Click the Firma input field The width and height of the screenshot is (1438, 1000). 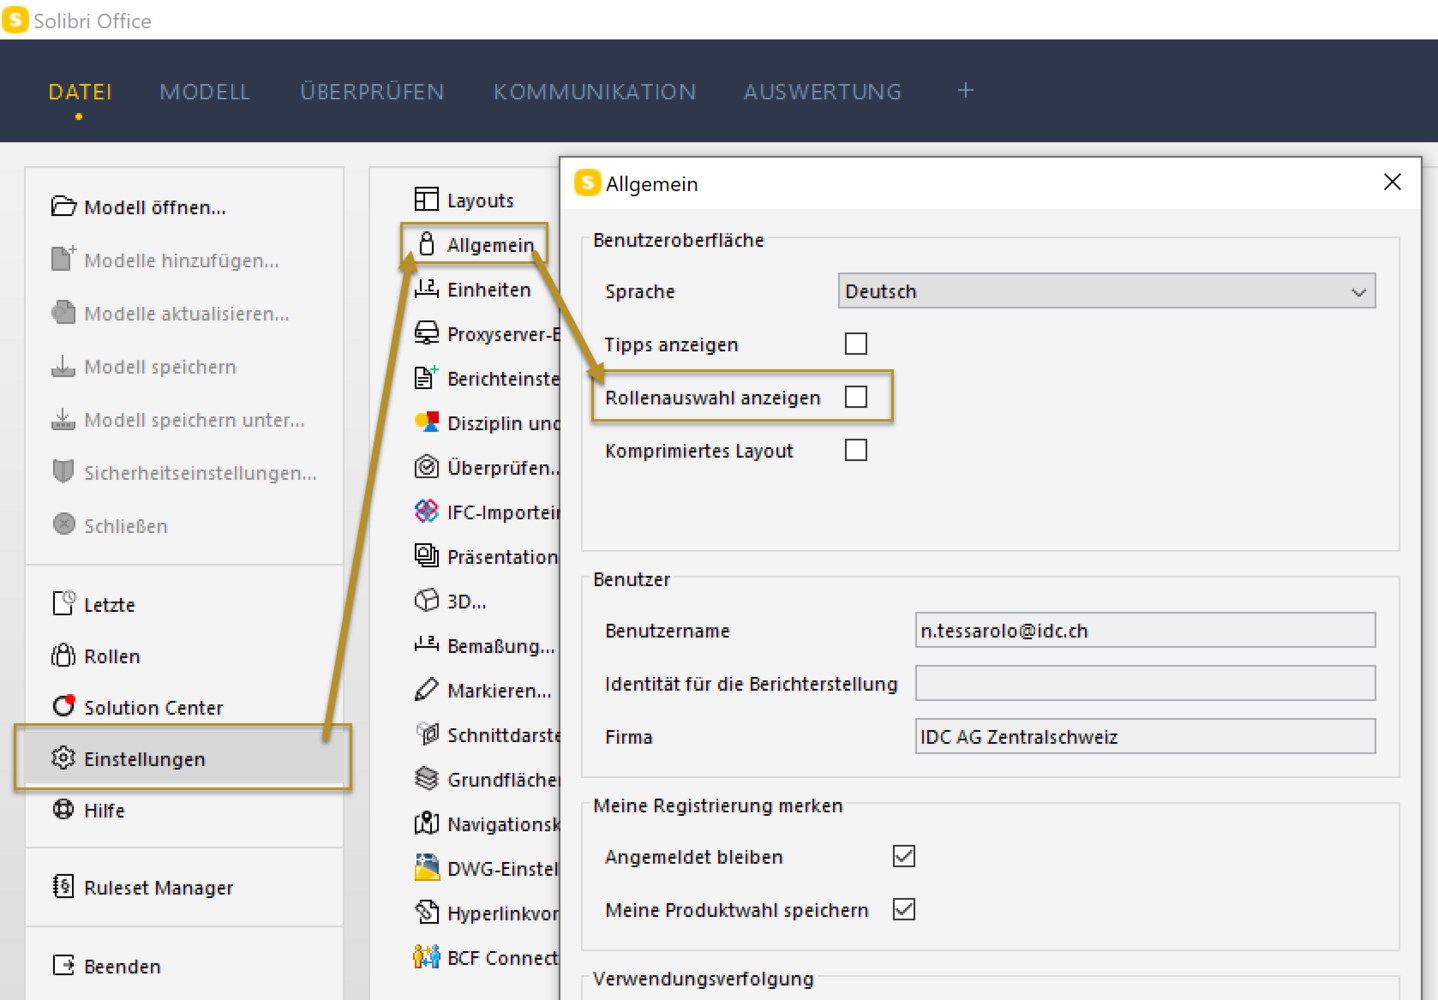point(1145,736)
